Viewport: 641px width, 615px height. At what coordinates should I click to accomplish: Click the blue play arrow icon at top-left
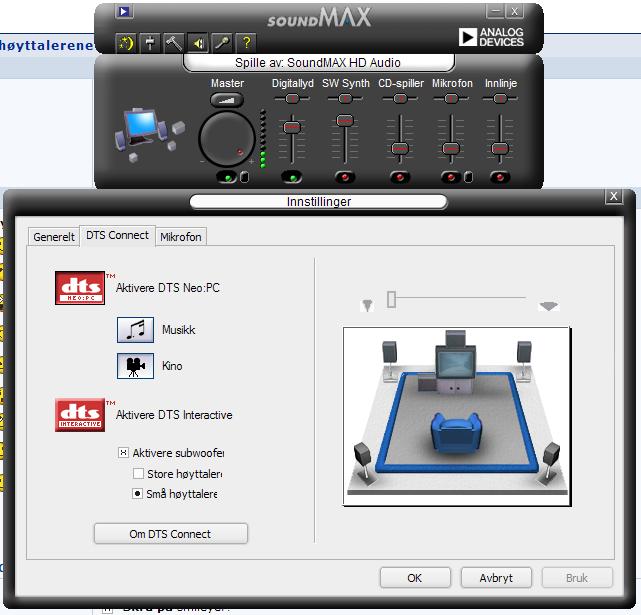coord(123,11)
